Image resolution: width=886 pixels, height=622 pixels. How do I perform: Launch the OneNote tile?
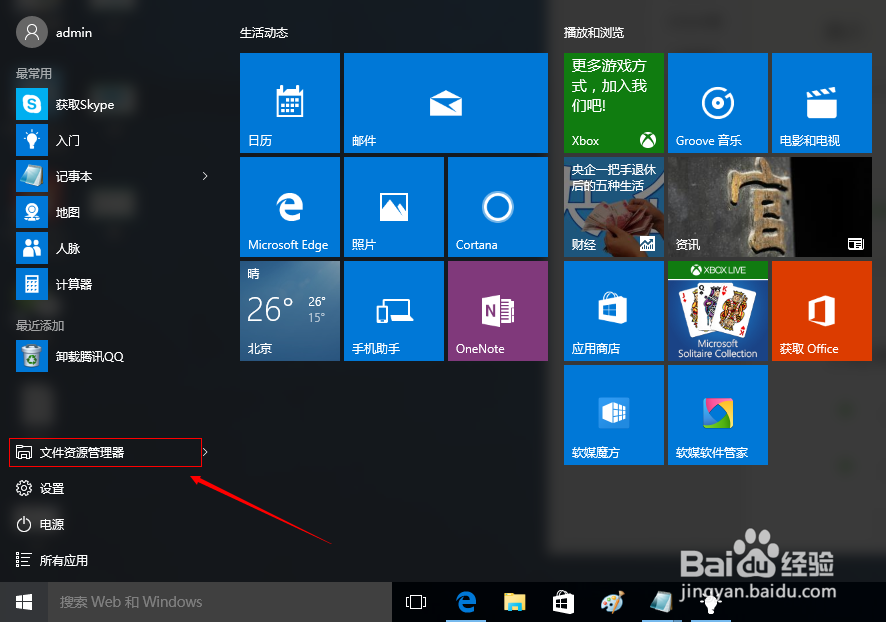498,311
